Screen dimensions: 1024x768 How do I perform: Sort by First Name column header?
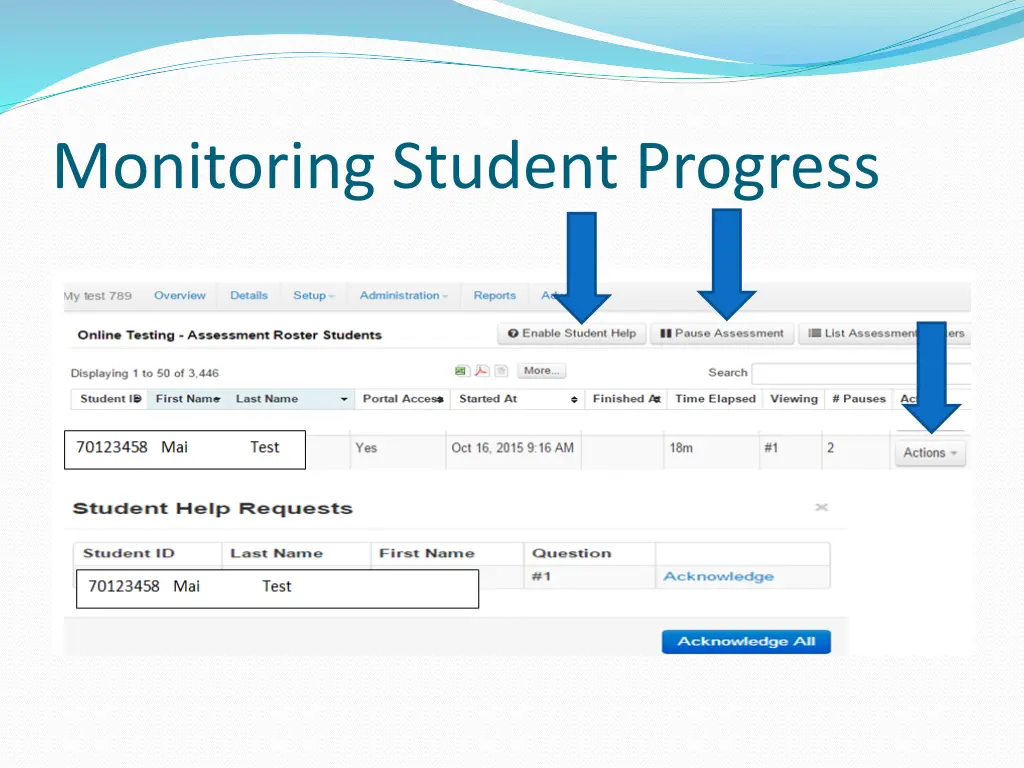tap(187, 399)
